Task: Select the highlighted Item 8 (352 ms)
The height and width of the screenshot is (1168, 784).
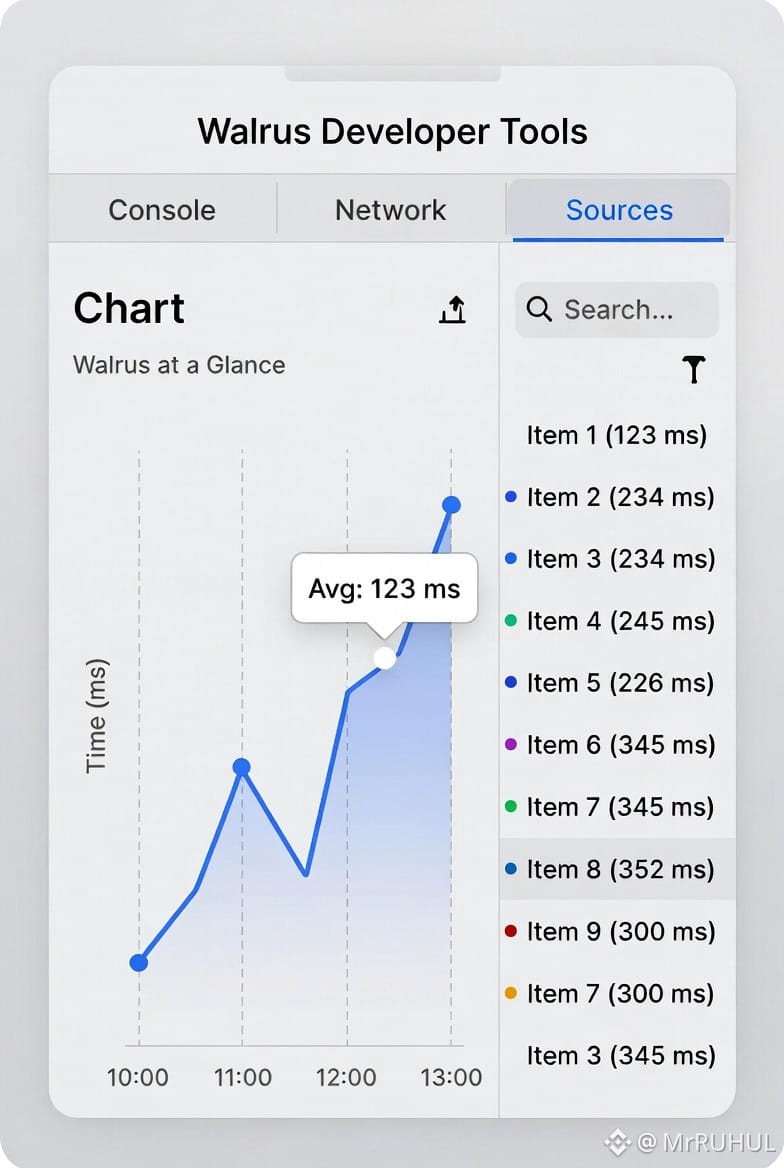Action: [620, 869]
